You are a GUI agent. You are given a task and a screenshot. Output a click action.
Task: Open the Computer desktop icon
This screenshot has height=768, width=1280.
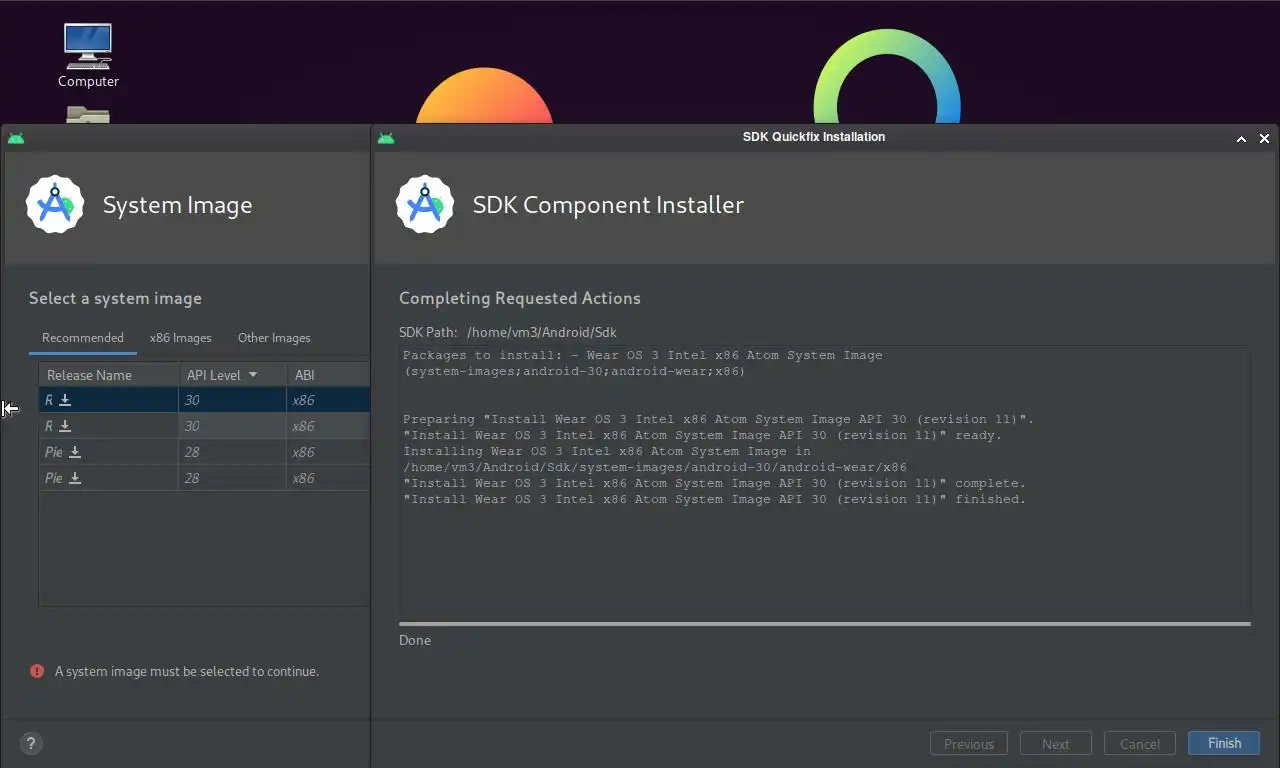(x=88, y=54)
